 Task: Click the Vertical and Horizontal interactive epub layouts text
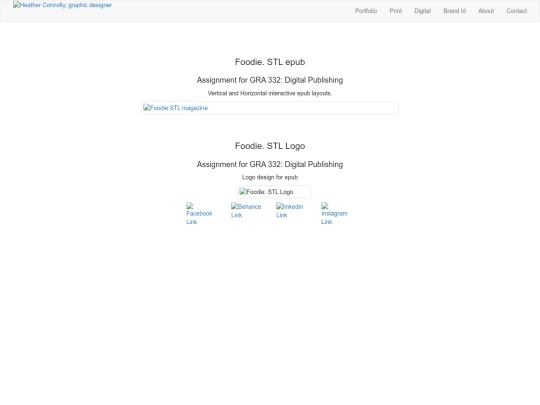click(x=270, y=93)
